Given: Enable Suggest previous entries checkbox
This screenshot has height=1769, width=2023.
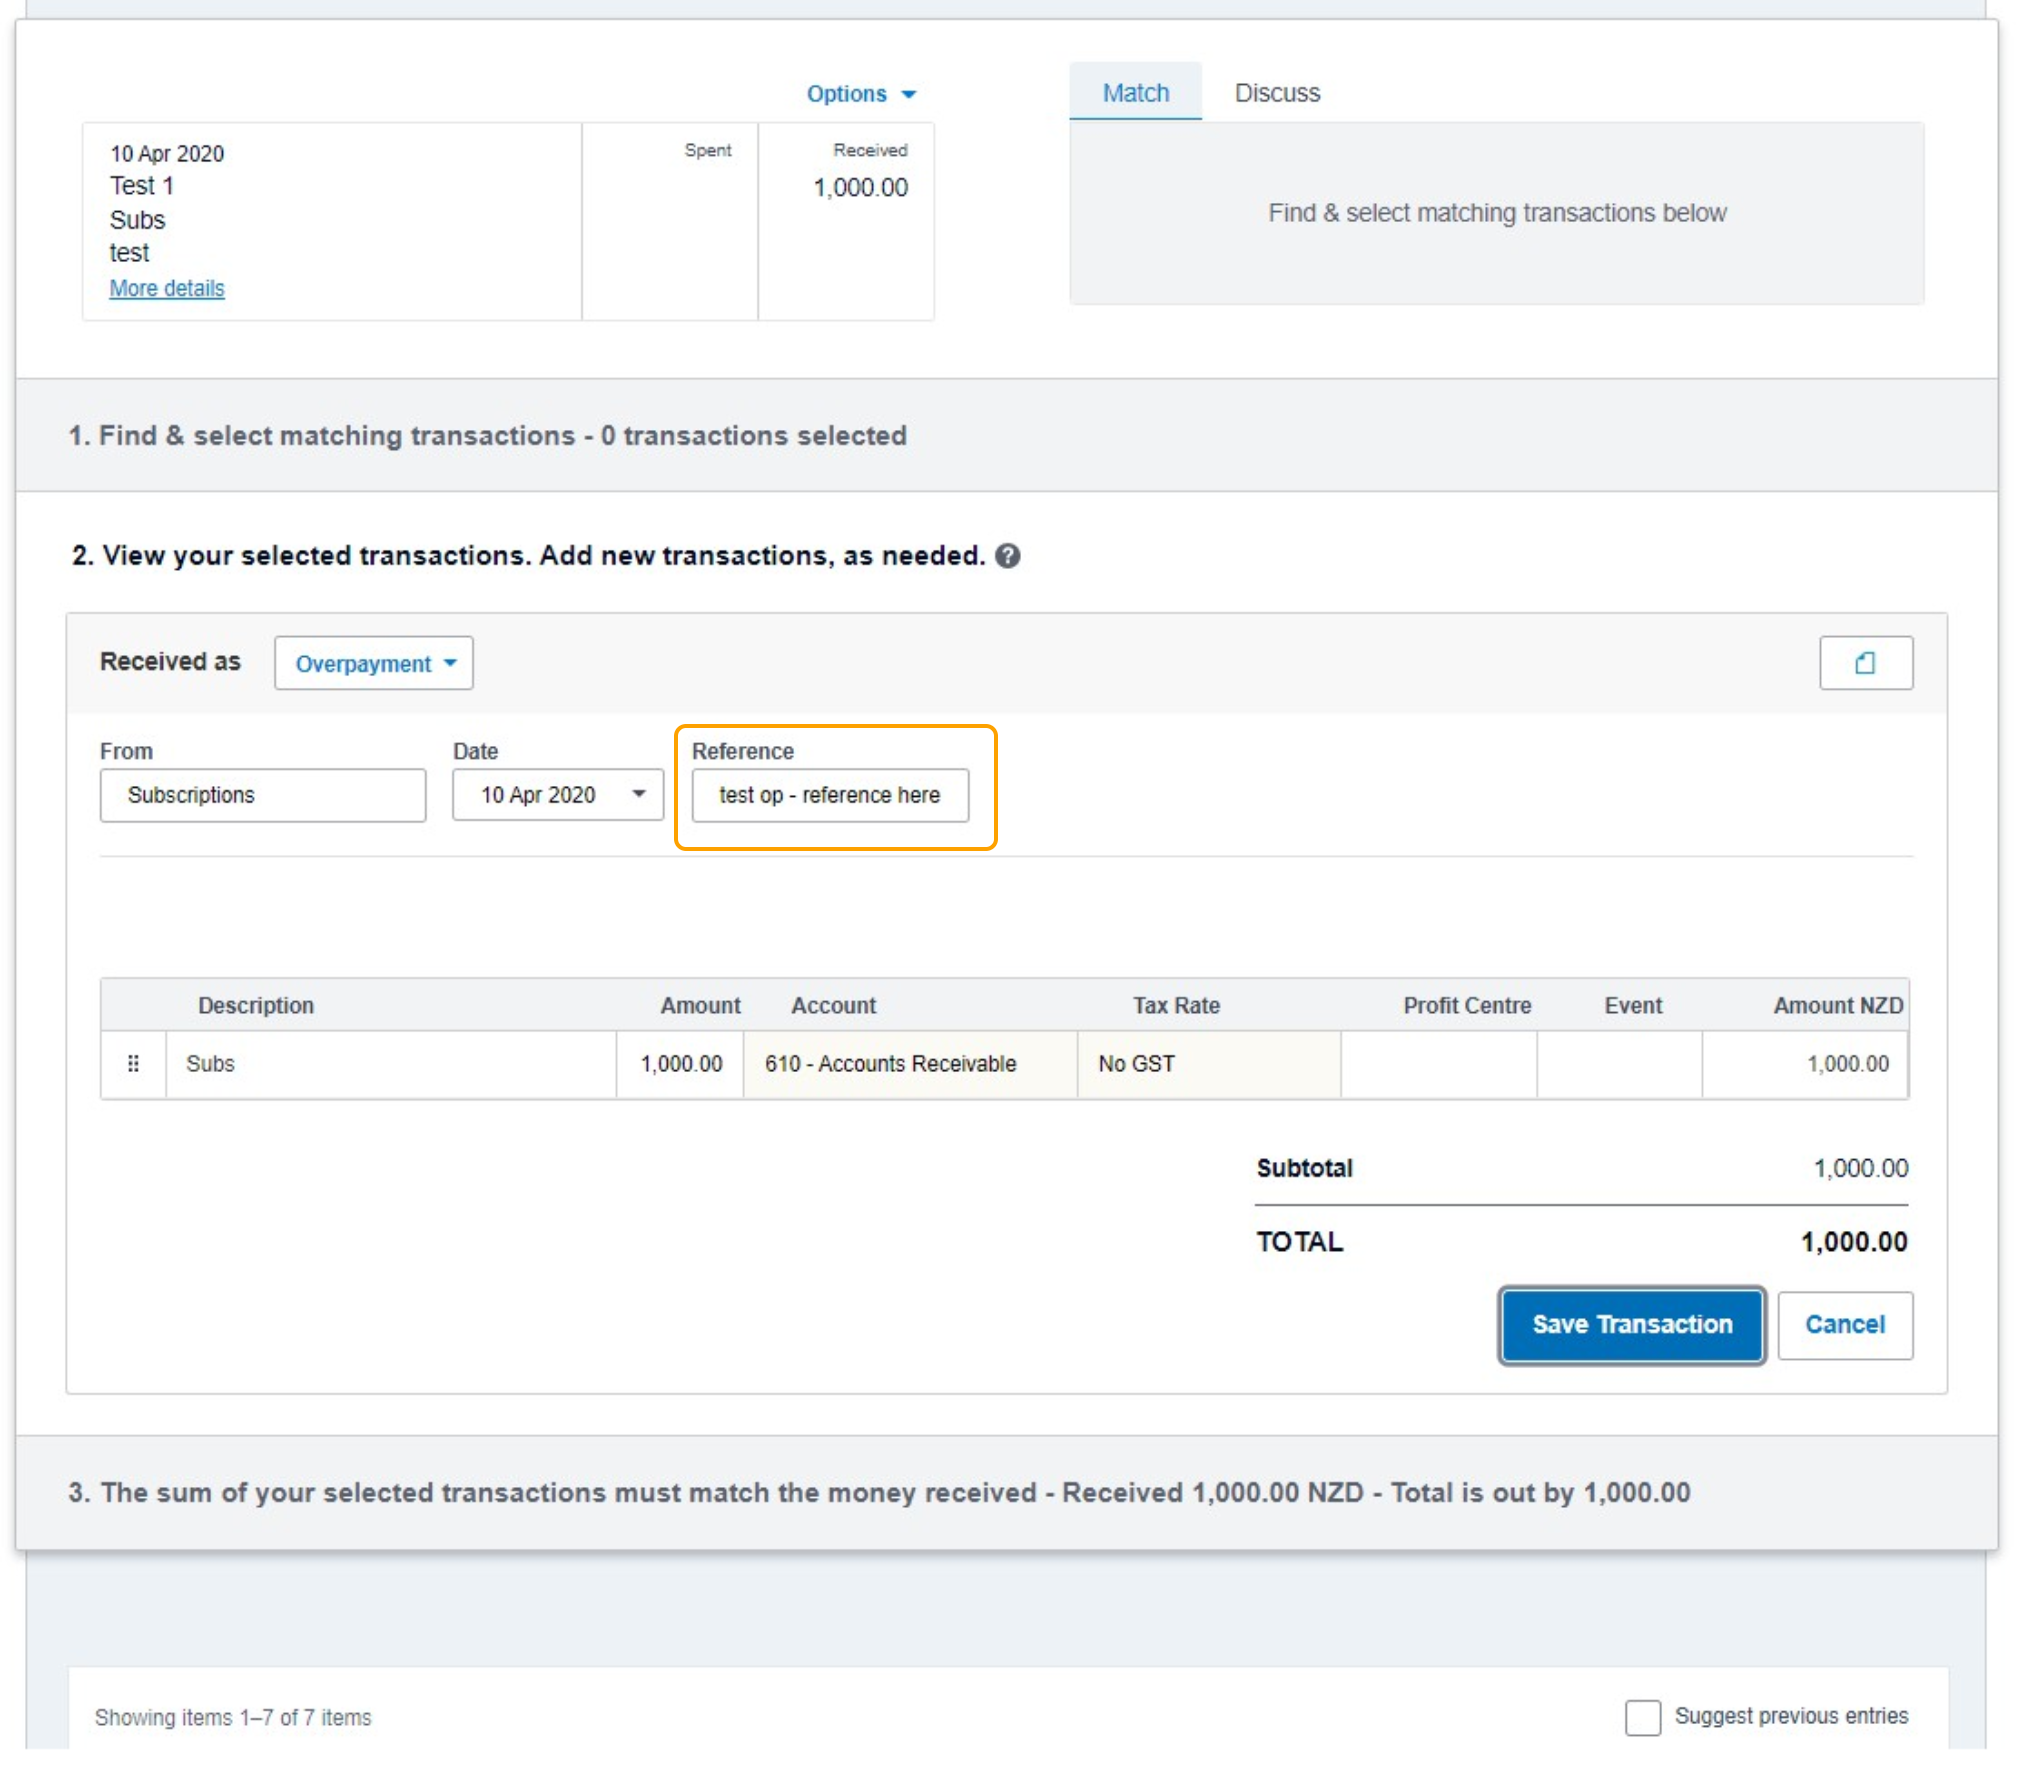Looking at the screenshot, I should tap(1642, 1717).
